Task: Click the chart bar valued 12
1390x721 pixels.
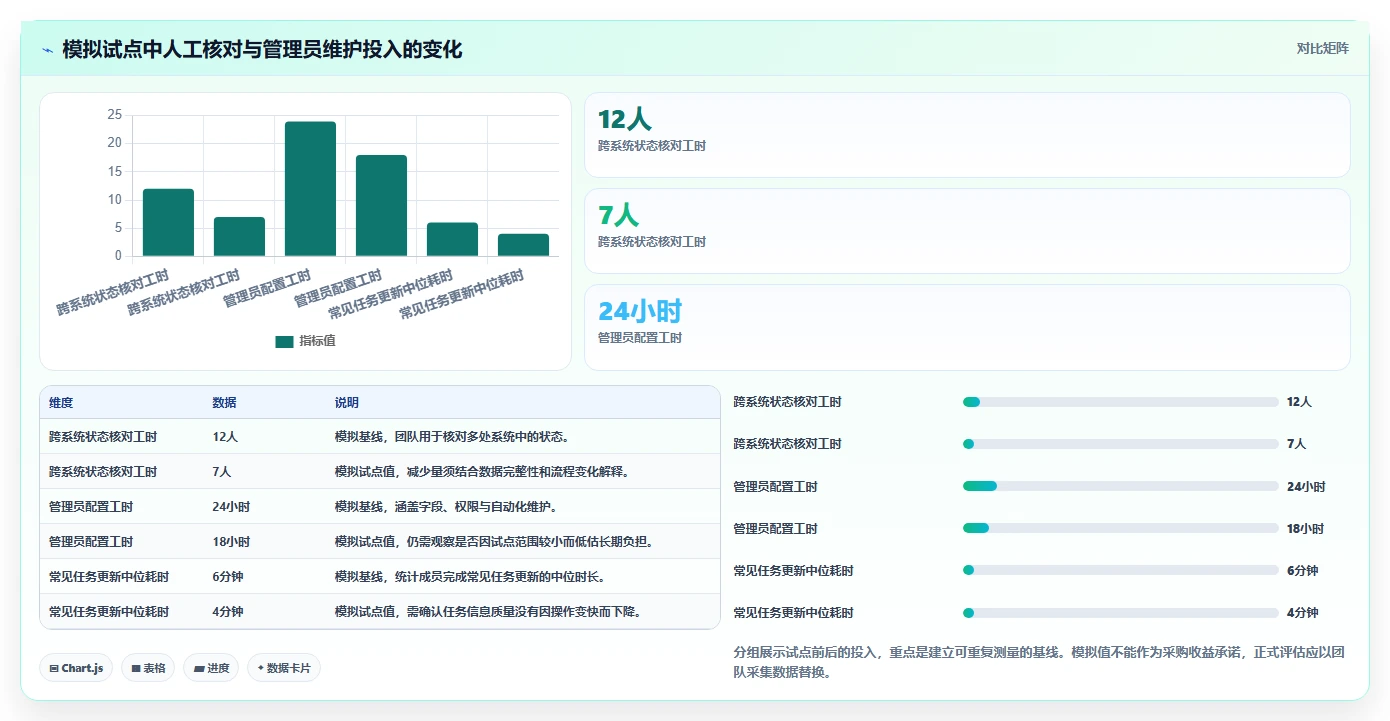Action: [168, 222]
